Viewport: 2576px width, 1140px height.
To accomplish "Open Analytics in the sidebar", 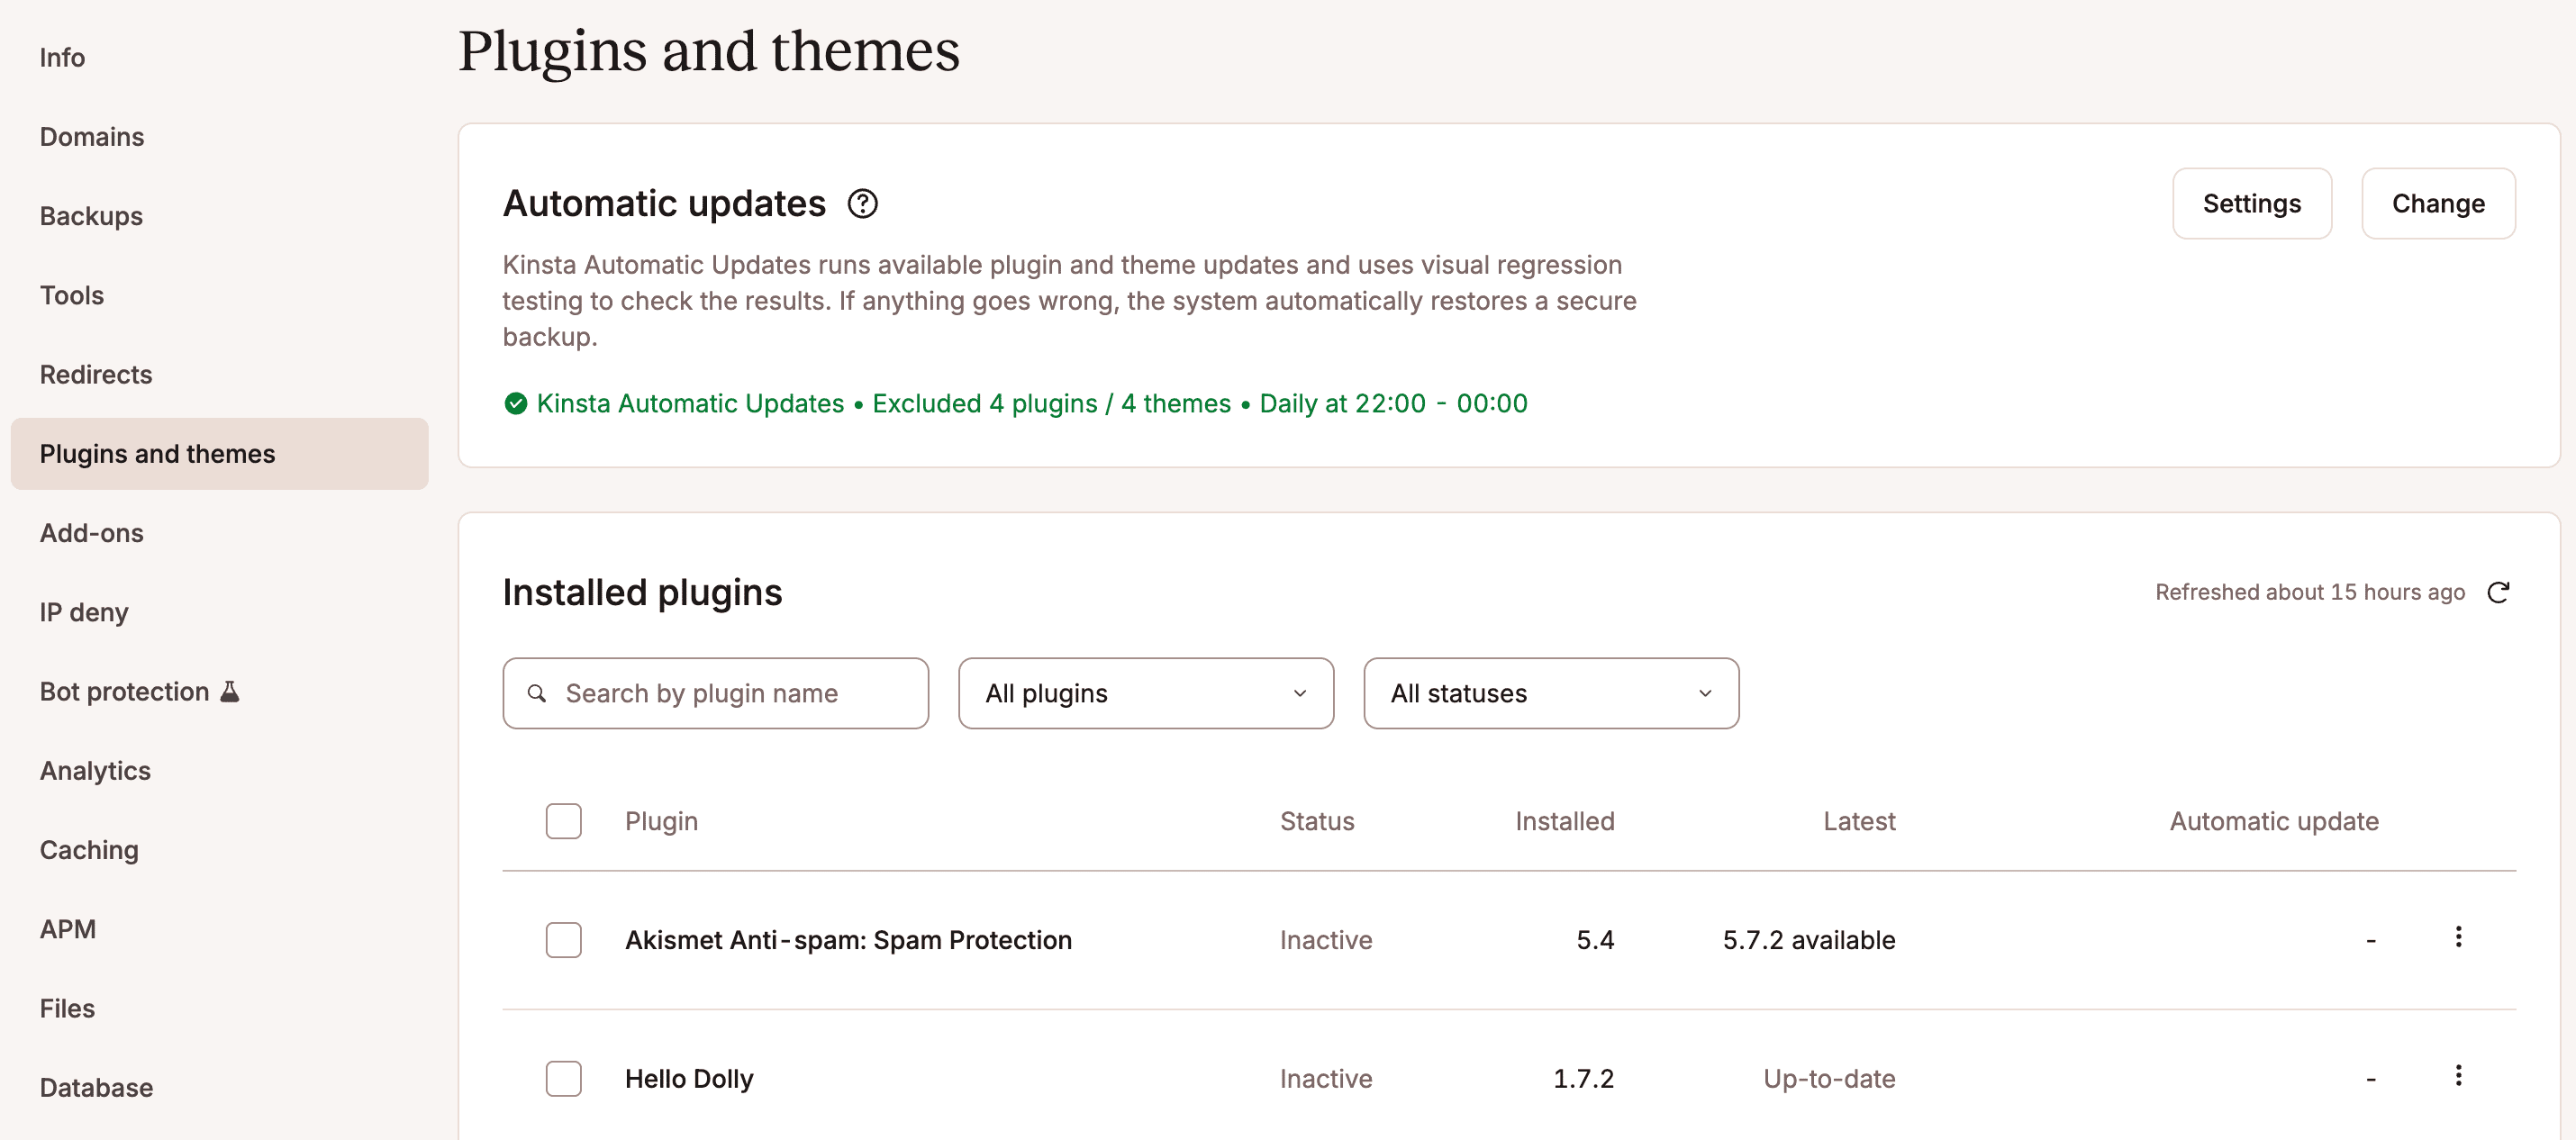I will click(95, 771).
